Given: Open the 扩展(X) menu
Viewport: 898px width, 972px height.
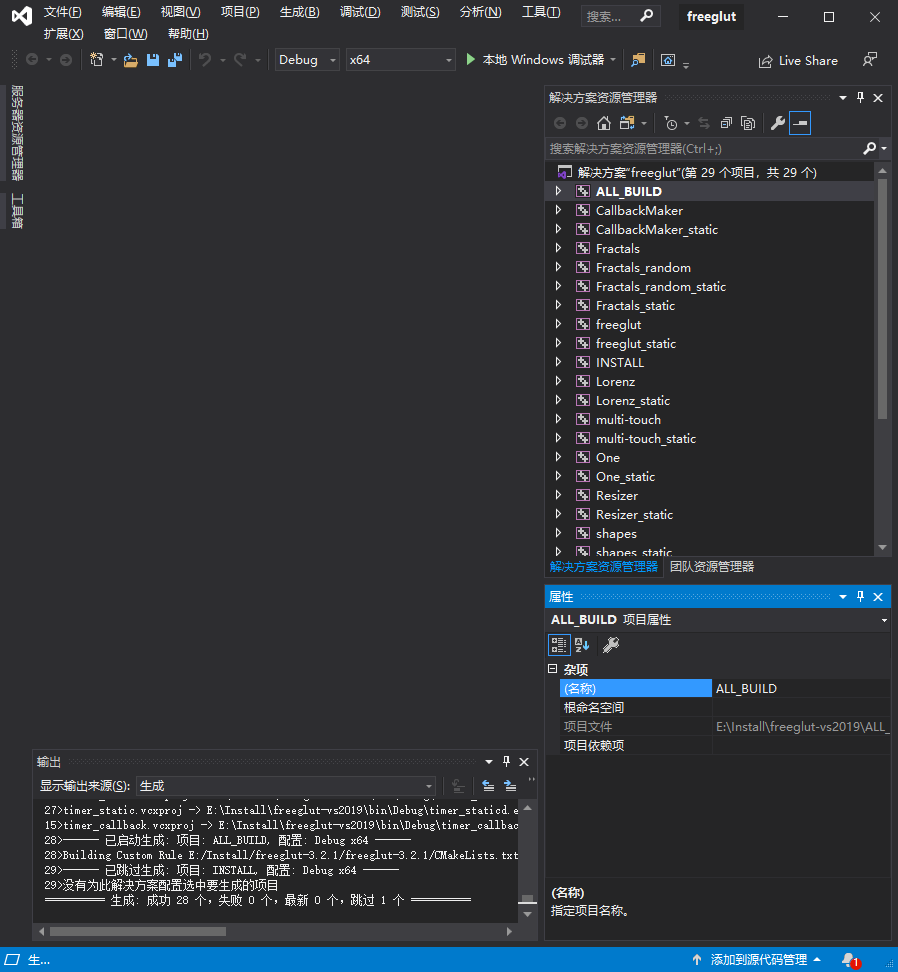Looking at the screenshot, I should tap(63, 33).
